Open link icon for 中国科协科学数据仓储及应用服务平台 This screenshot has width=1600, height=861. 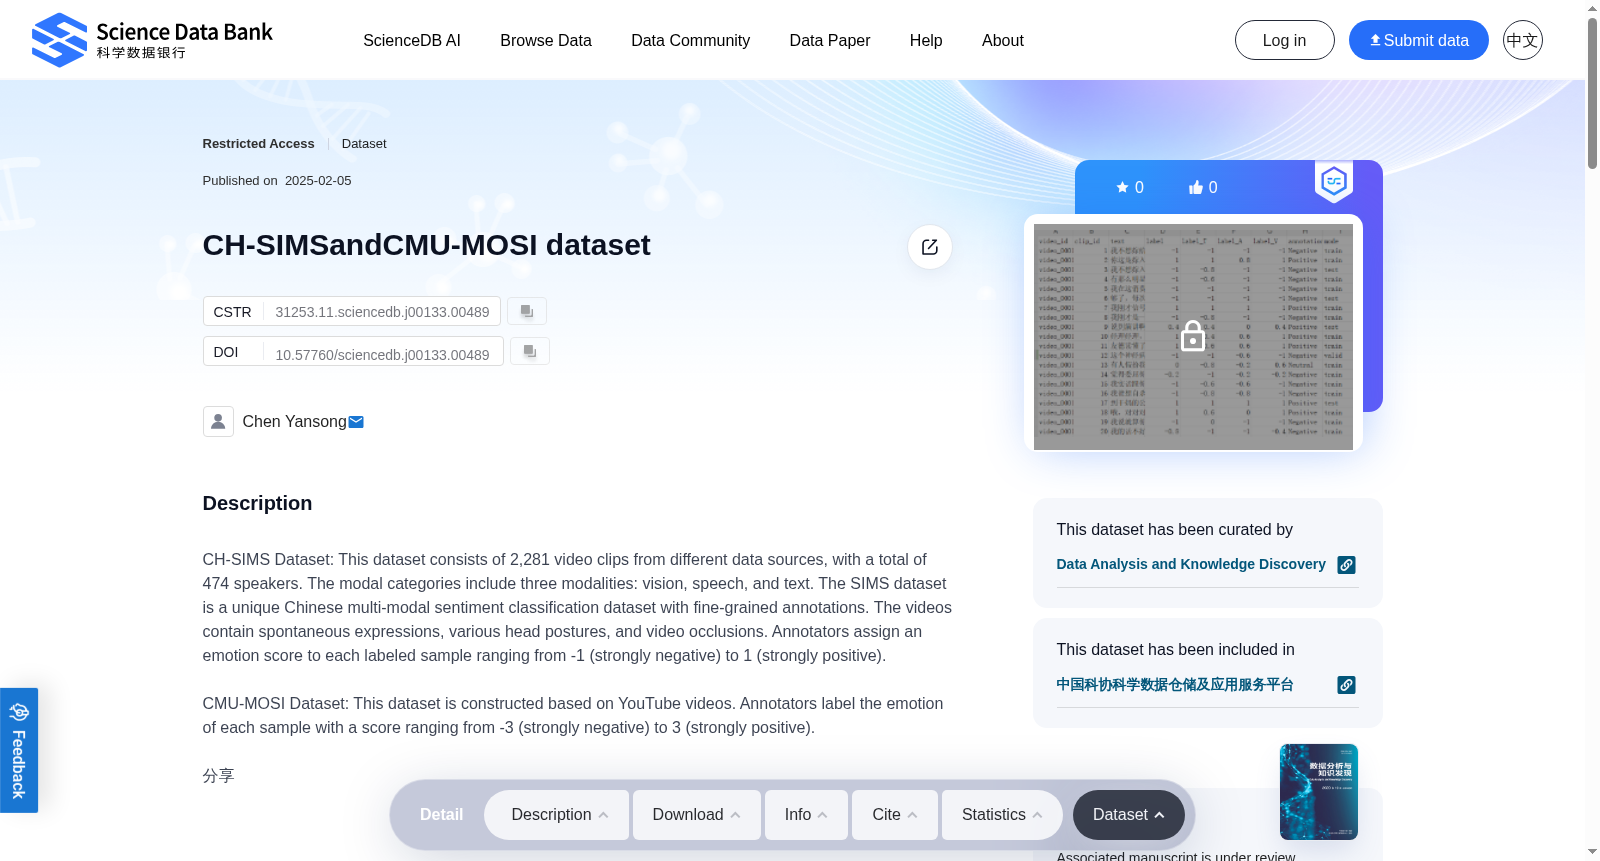click(x=1347, y=685)
